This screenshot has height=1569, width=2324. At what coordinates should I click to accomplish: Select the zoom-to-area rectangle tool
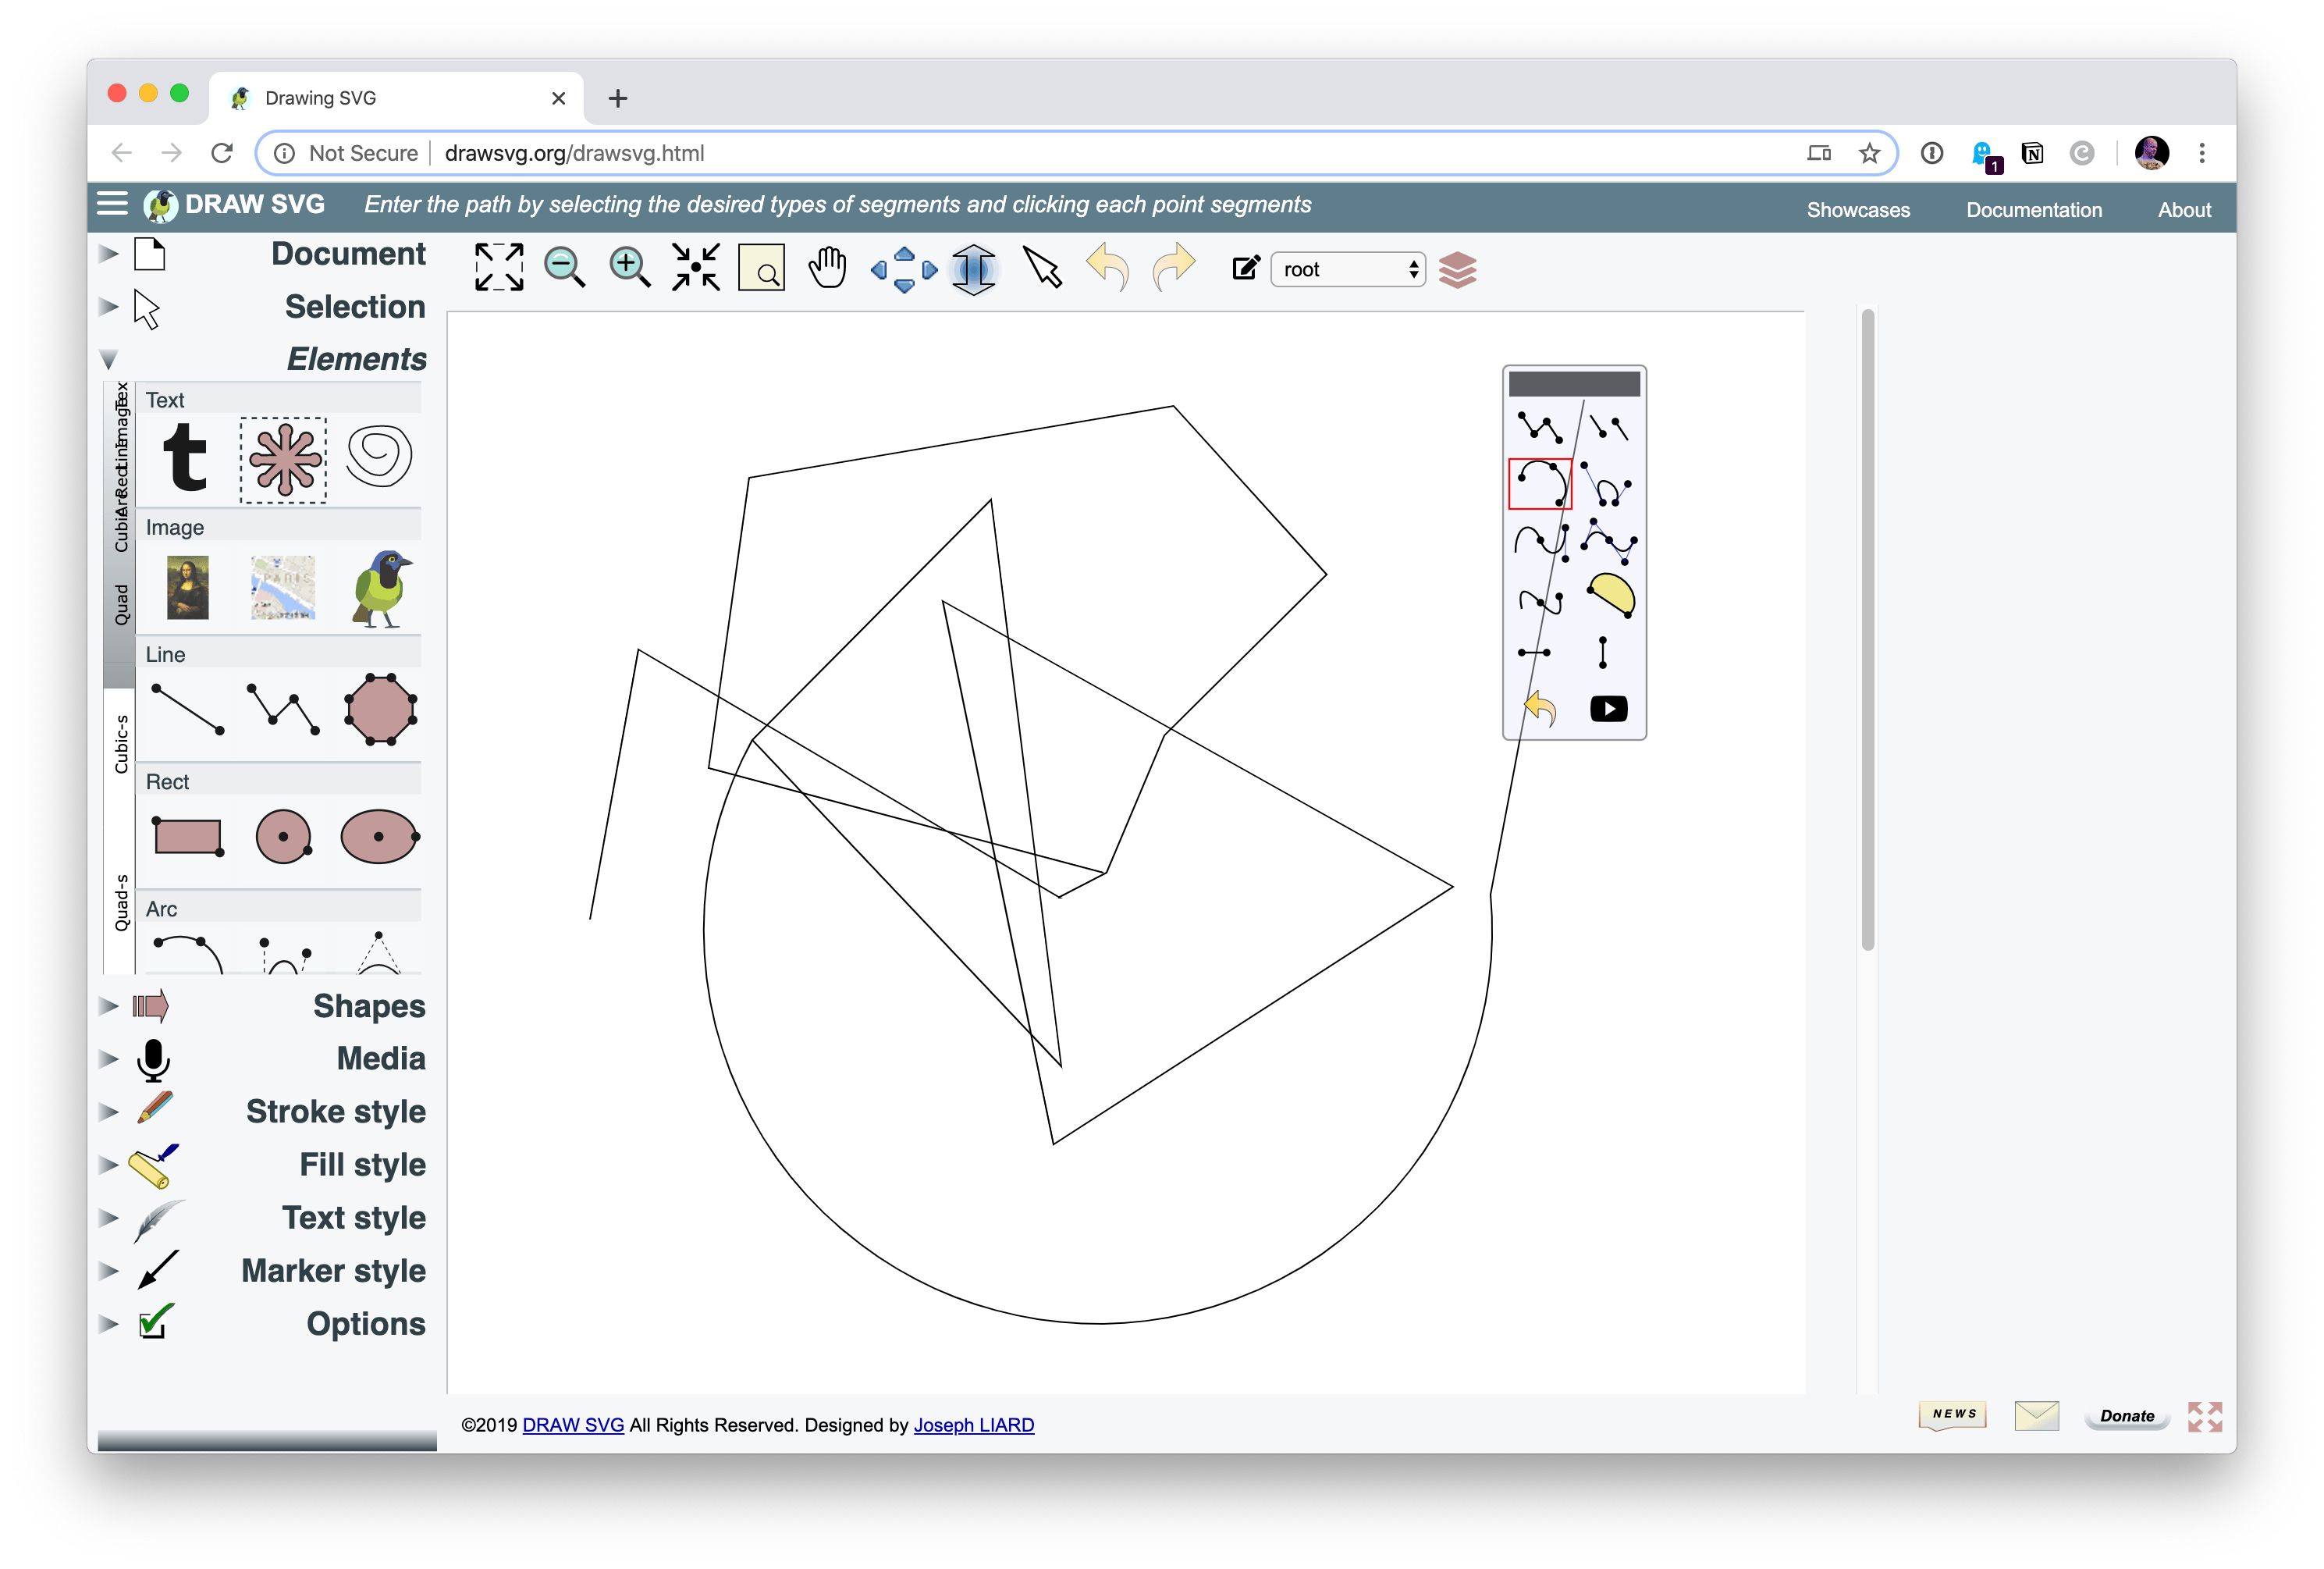pyautogui.click(x=761, y=268)
